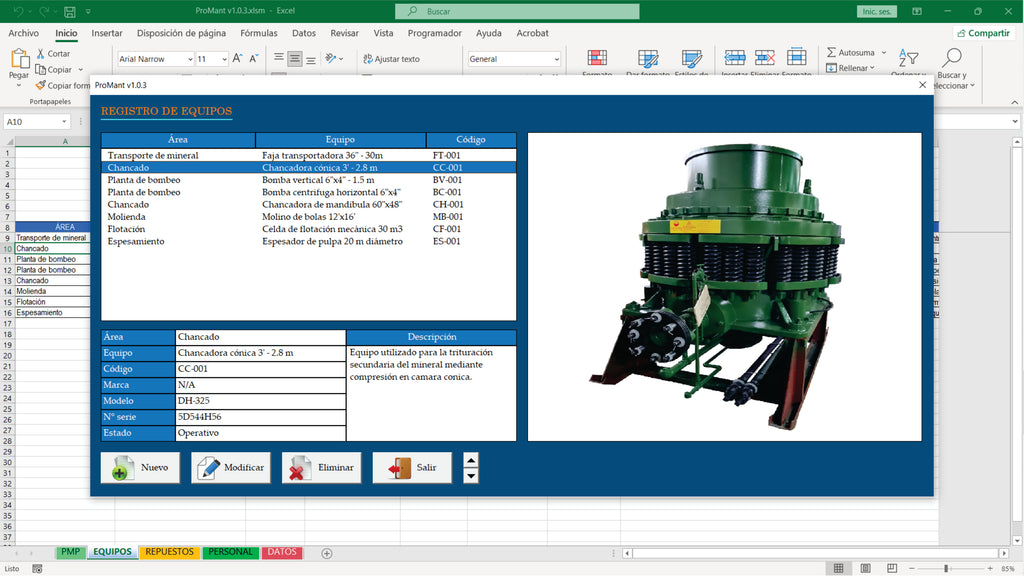Click Eliminar cells icon in ribbon
Screen dimensions: 1024x576
pos(765,58)
